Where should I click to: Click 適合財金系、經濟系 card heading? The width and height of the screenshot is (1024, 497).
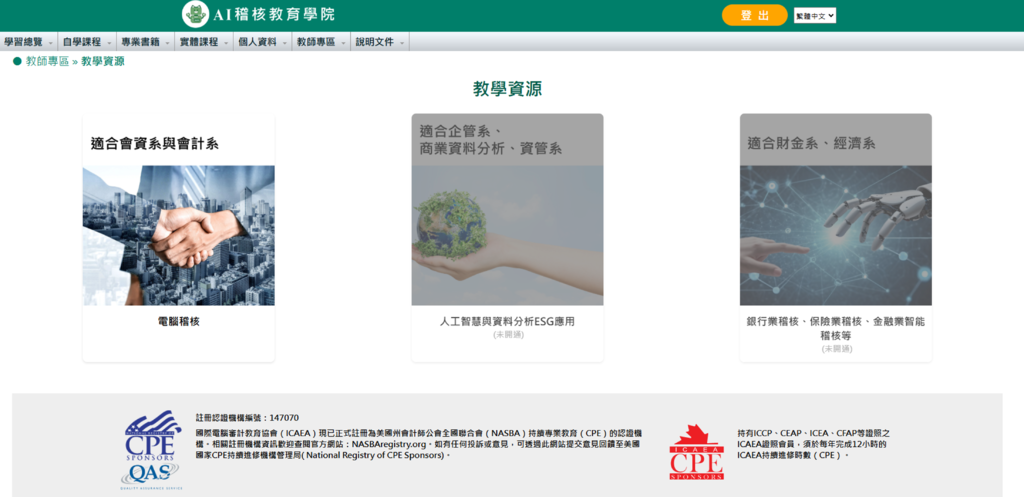[x=811, y=144]
